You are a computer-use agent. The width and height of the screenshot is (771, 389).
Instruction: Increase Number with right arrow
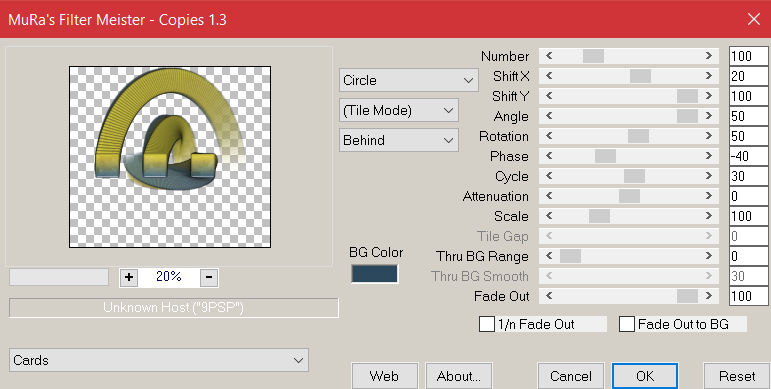point(709,56)
